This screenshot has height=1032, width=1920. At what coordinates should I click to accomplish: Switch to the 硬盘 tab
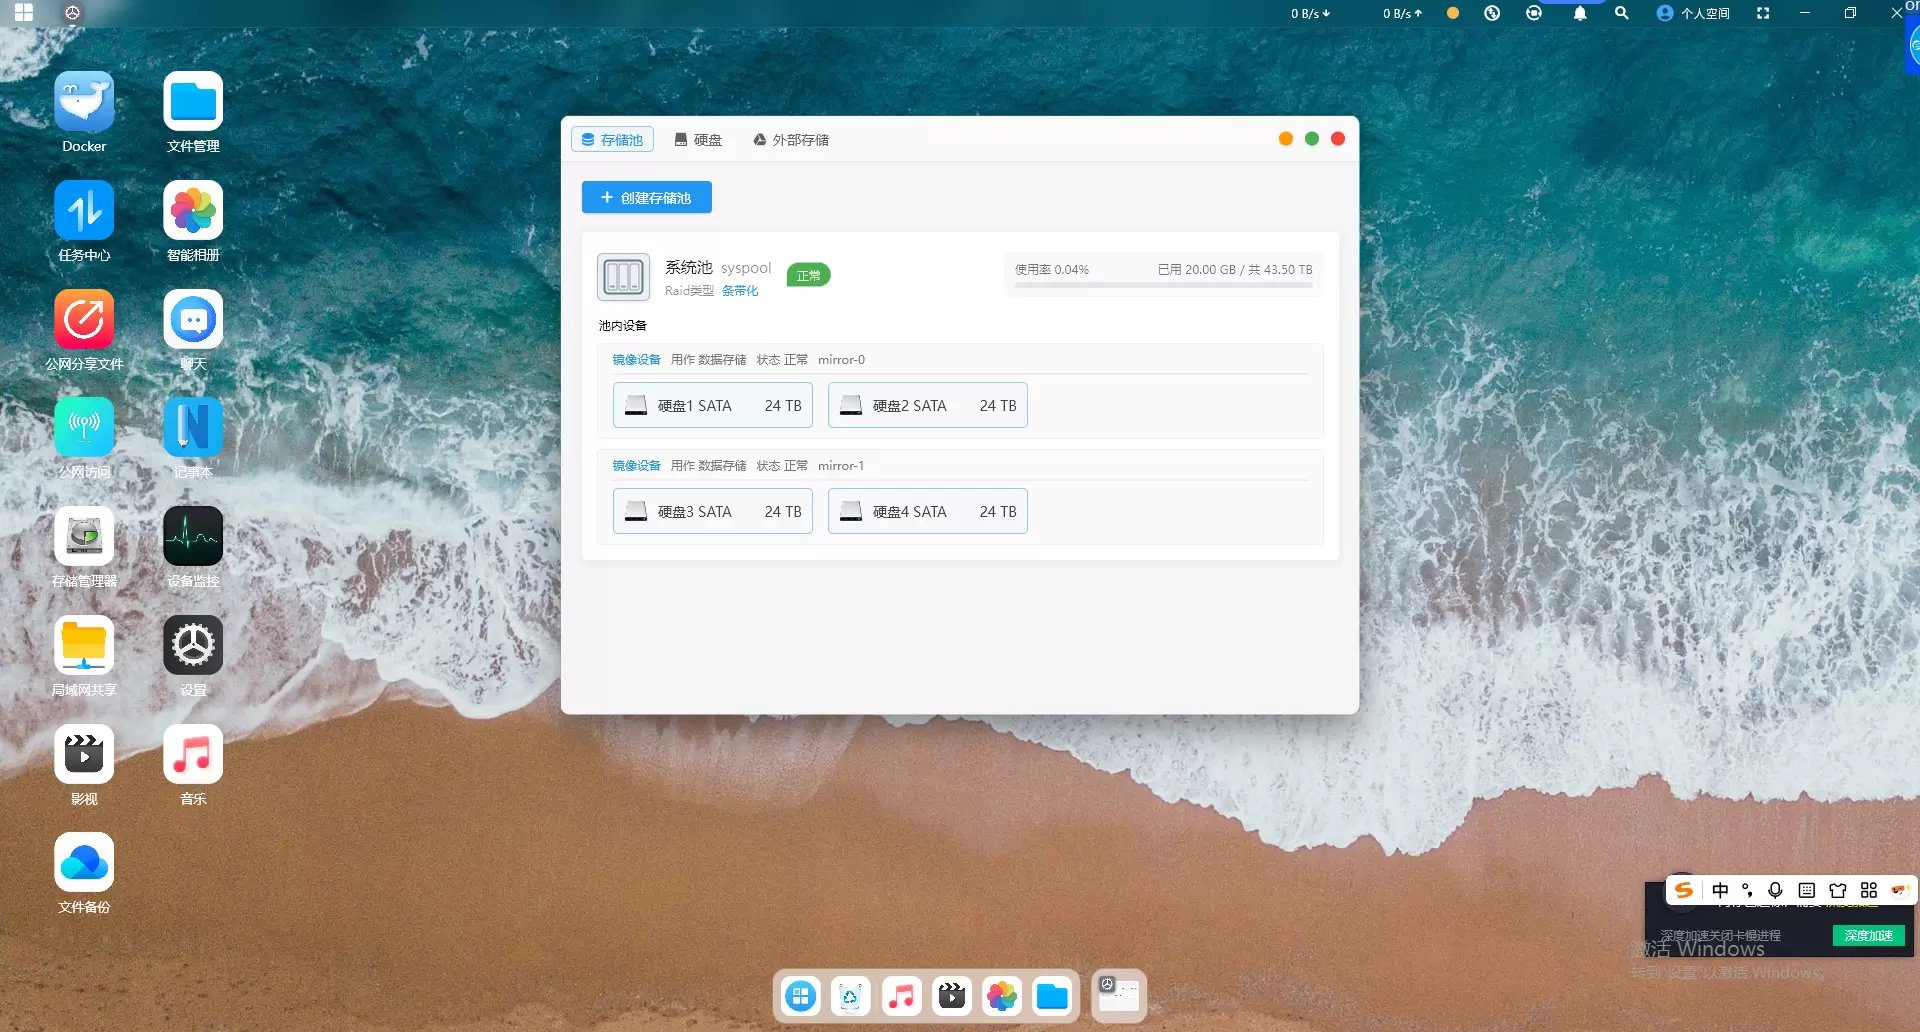[698, 140]
